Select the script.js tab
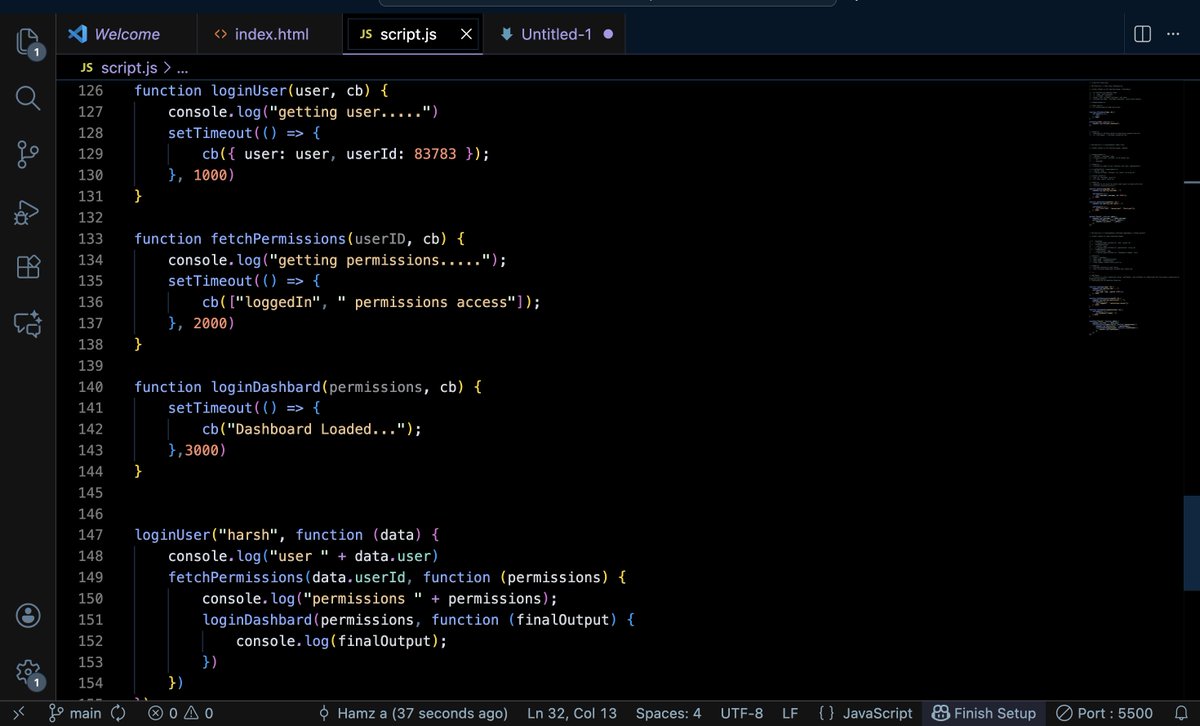1200x726 pixels. (410, 34)
